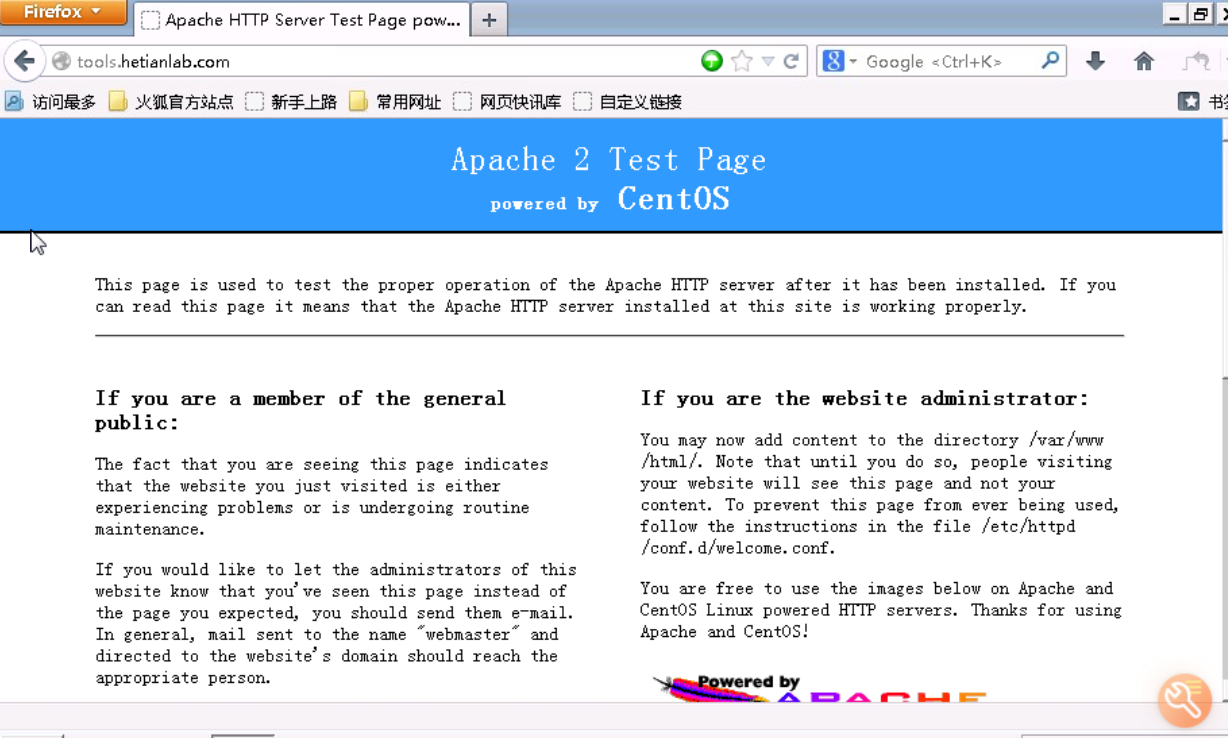Image resolution: width=1228 pixels, height=738 pixels.
Task: Minimize the Firefox window
Action: tap(1175, 13)
